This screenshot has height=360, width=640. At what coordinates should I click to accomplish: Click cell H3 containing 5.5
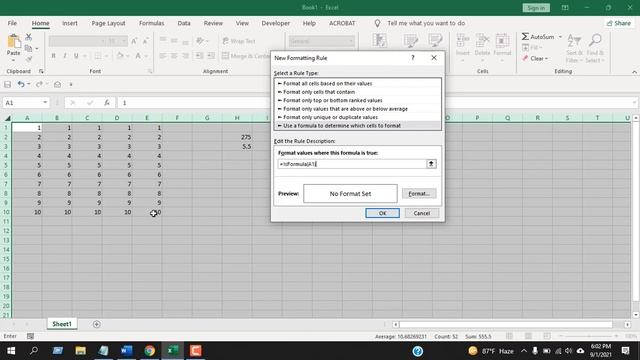(x=237, y=147)
